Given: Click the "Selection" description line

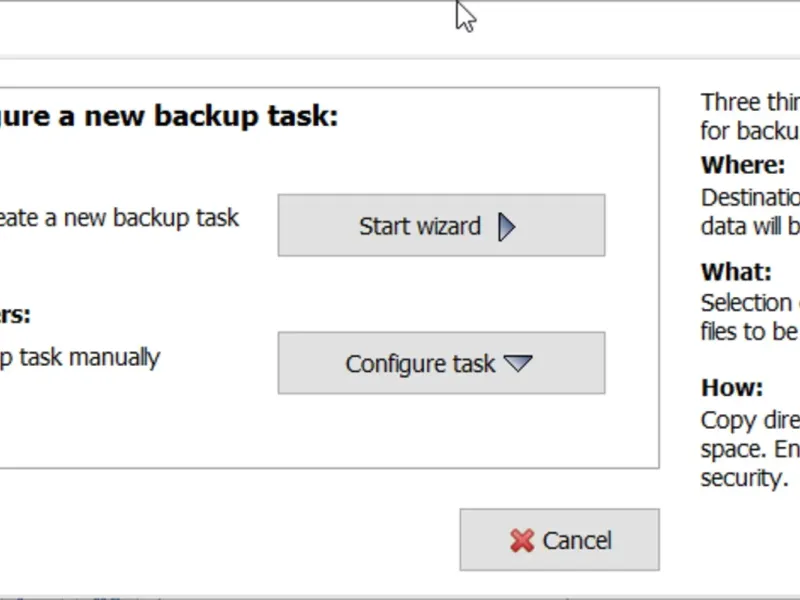Looking at the screenshot, I should (748, 303).
